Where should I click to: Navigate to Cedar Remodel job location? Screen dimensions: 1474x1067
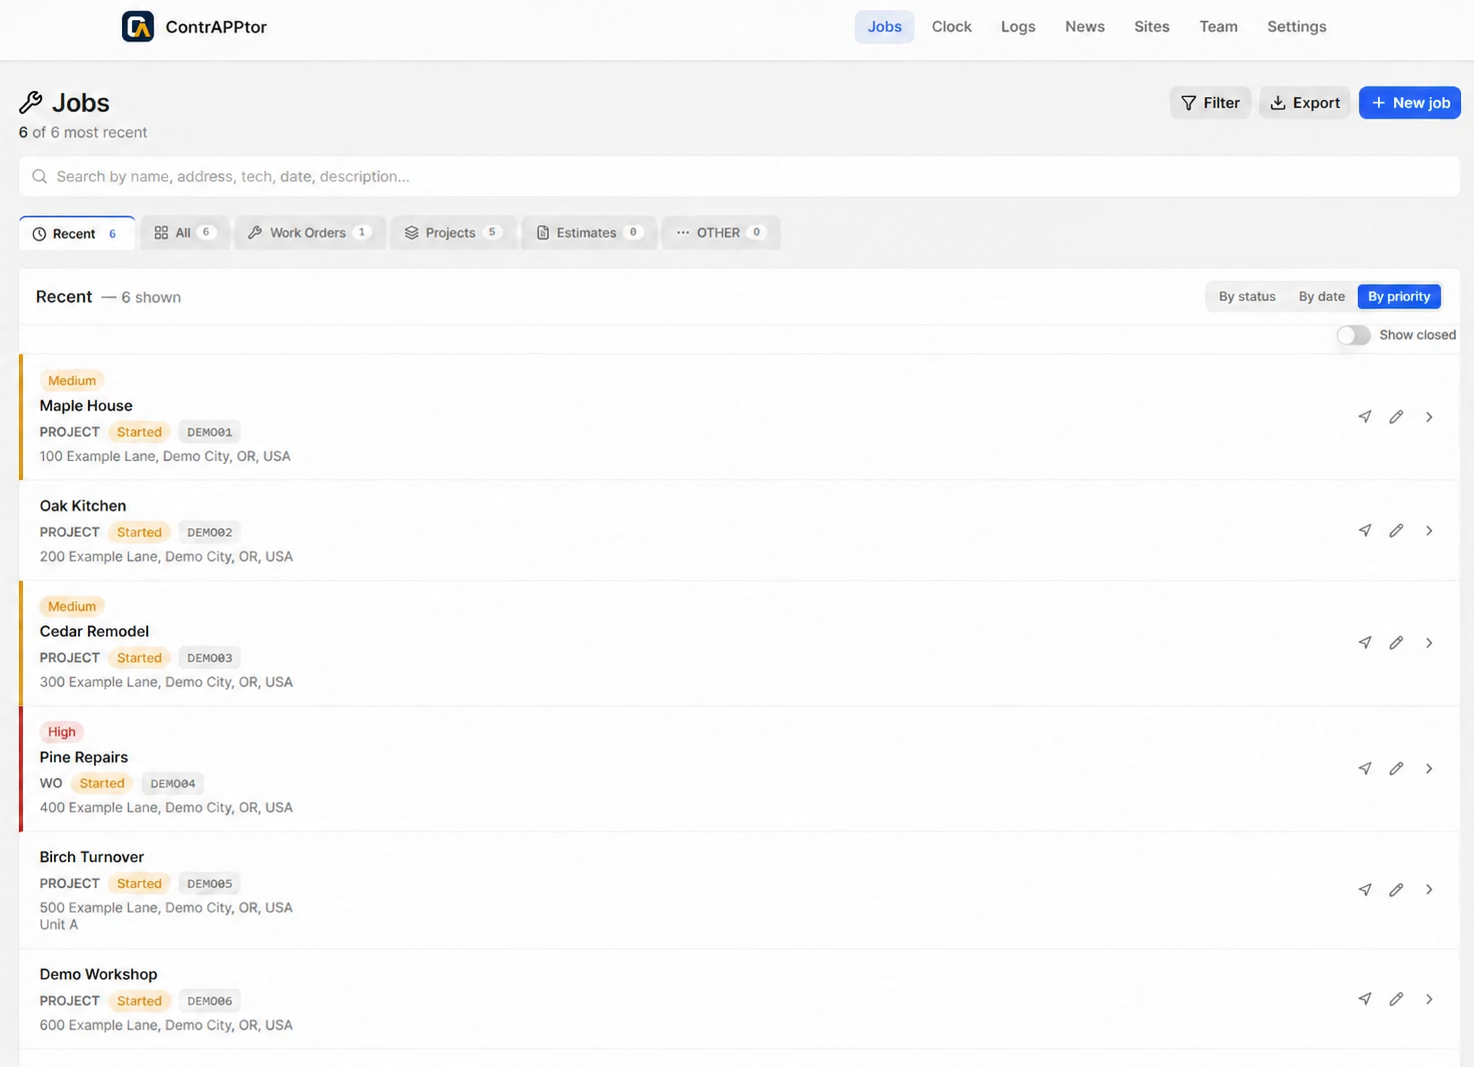coord(1364,643)
